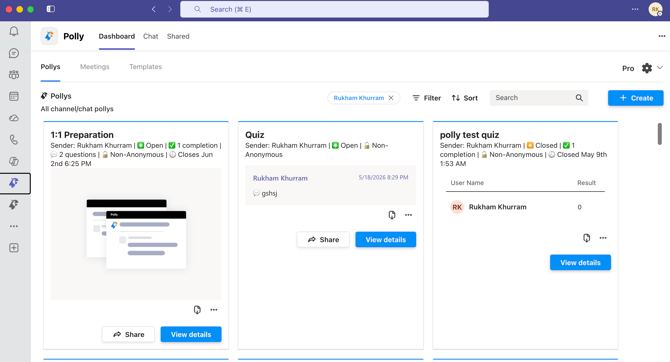Viewport: 670px width, 362px height.
Task: Duplicate the Quiz polly
Action: [x=392, y=215]
